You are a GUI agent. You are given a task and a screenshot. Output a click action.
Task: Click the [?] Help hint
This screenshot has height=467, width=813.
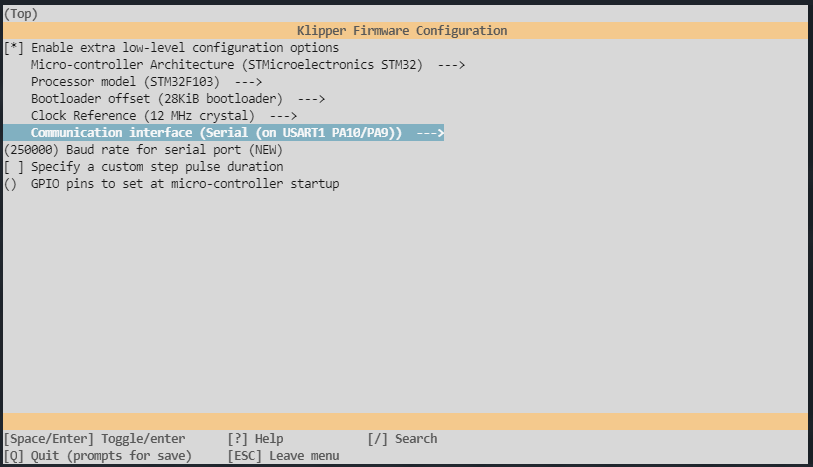255,438
